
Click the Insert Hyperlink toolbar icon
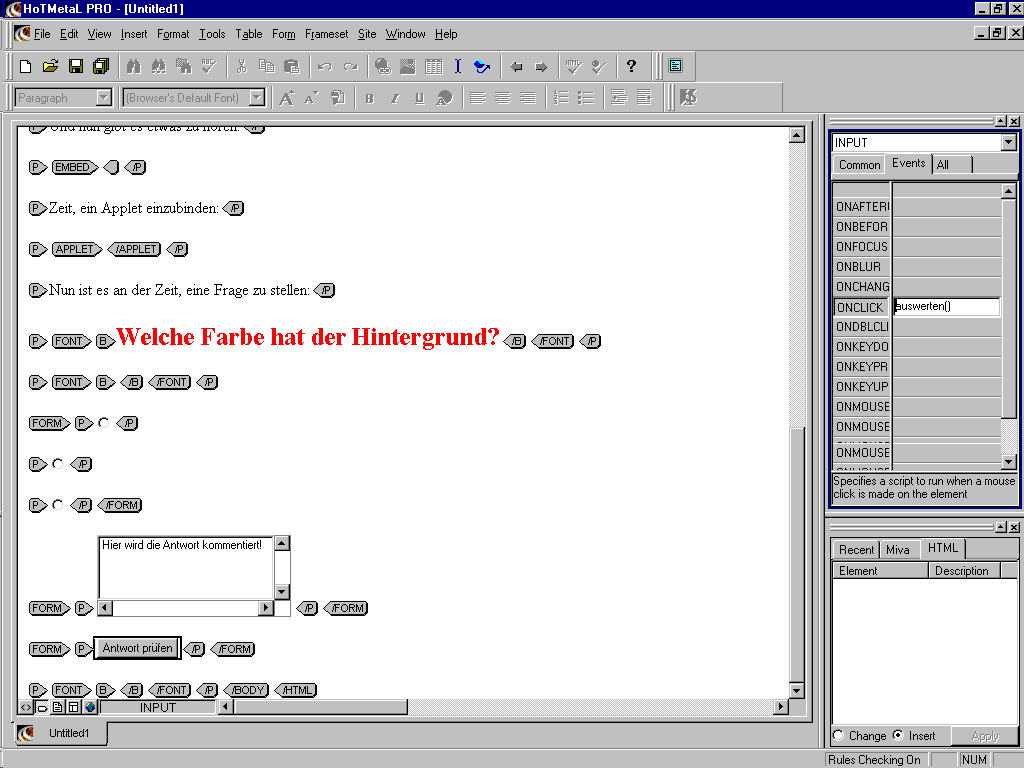[382, 67]
